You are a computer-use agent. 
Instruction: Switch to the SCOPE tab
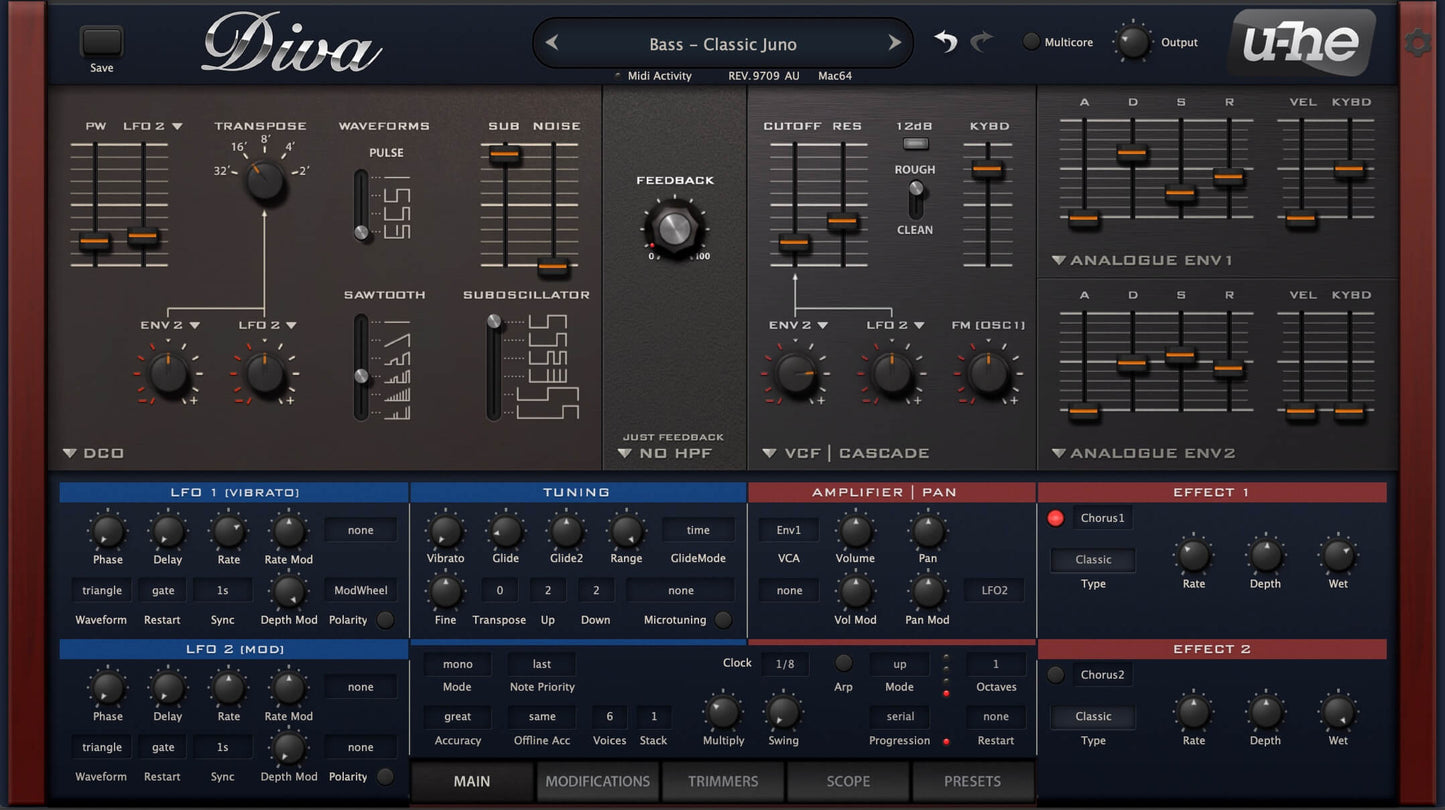click(x=848, y=781)
